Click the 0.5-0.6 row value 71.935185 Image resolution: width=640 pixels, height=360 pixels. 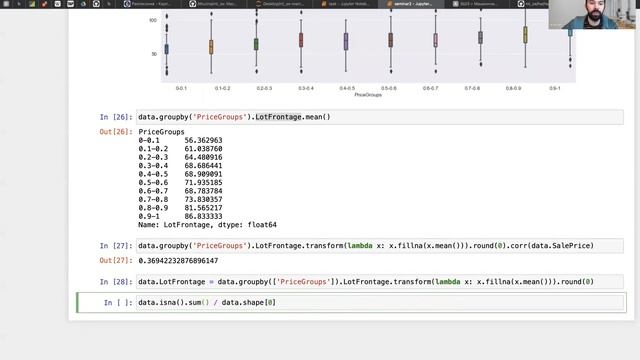coord(203,182)
